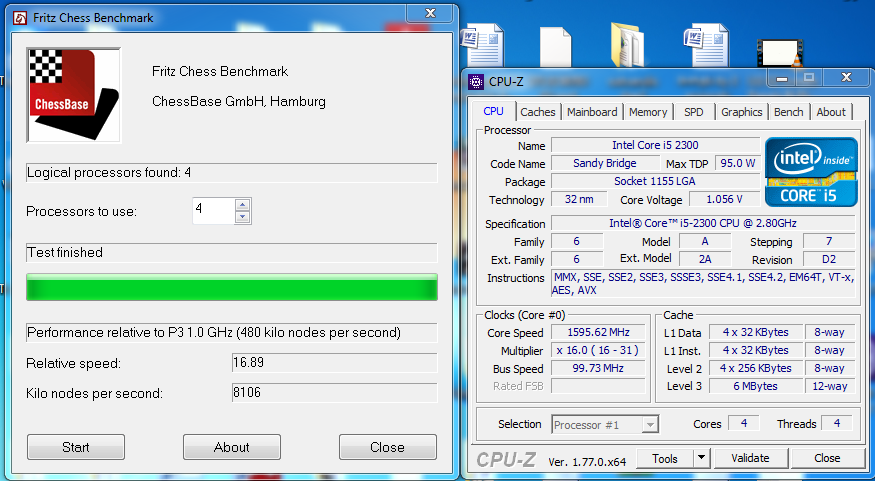Click the Threads count value 4

click(x=836, y=424)
